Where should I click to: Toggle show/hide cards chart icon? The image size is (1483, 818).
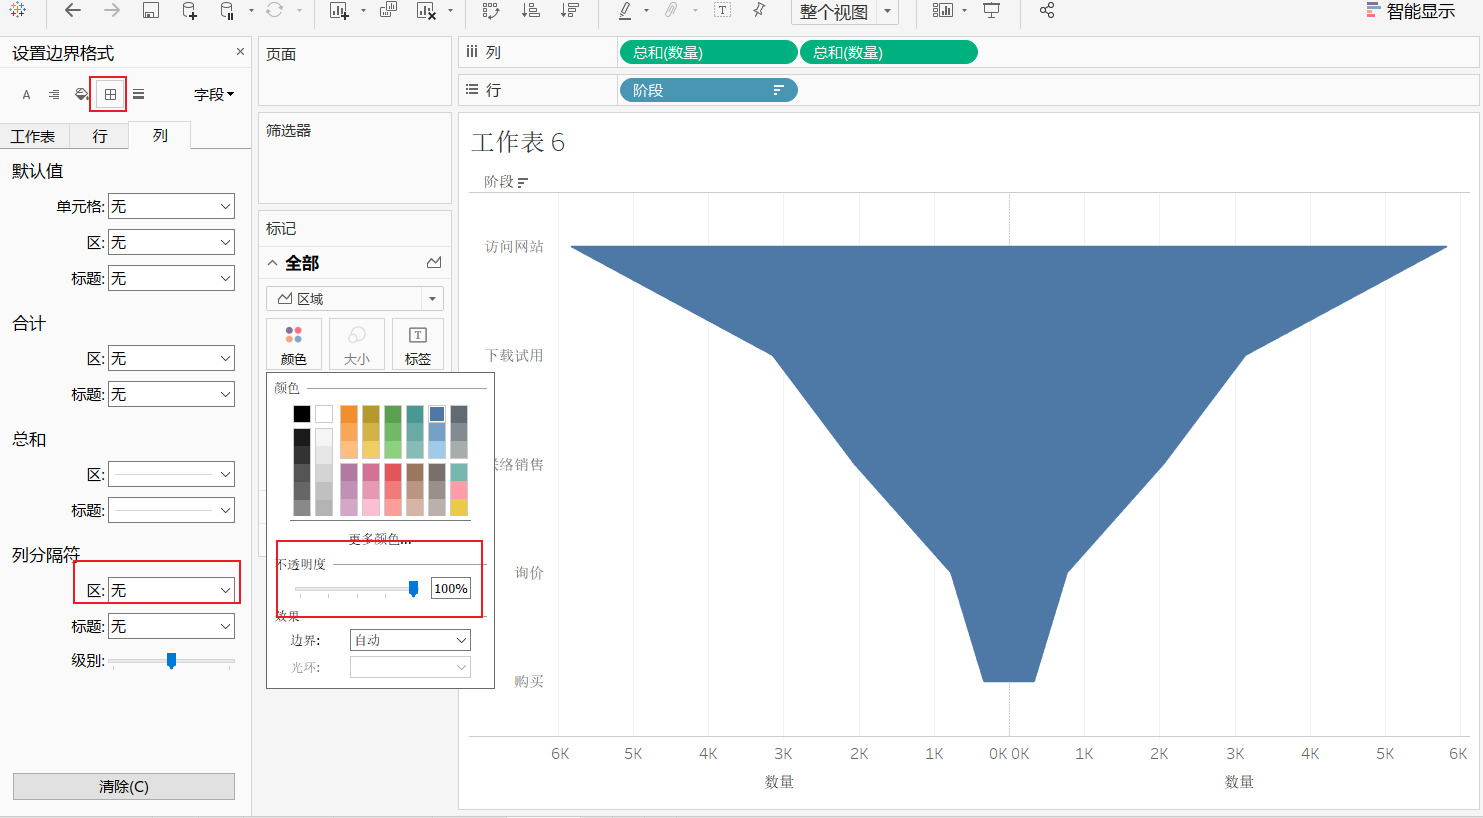[943, 10]
